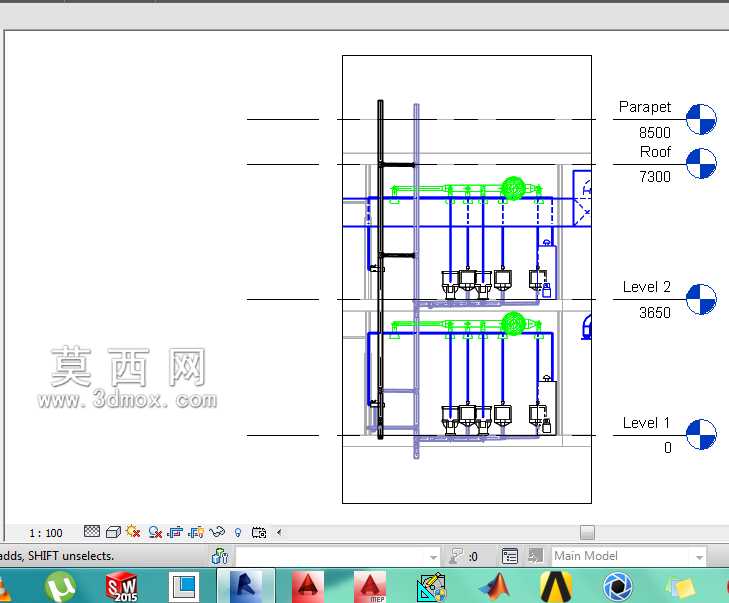Open the Design Options icon in status bar
This screenshot has width=729, height=603.
click(x=510, y=556)
